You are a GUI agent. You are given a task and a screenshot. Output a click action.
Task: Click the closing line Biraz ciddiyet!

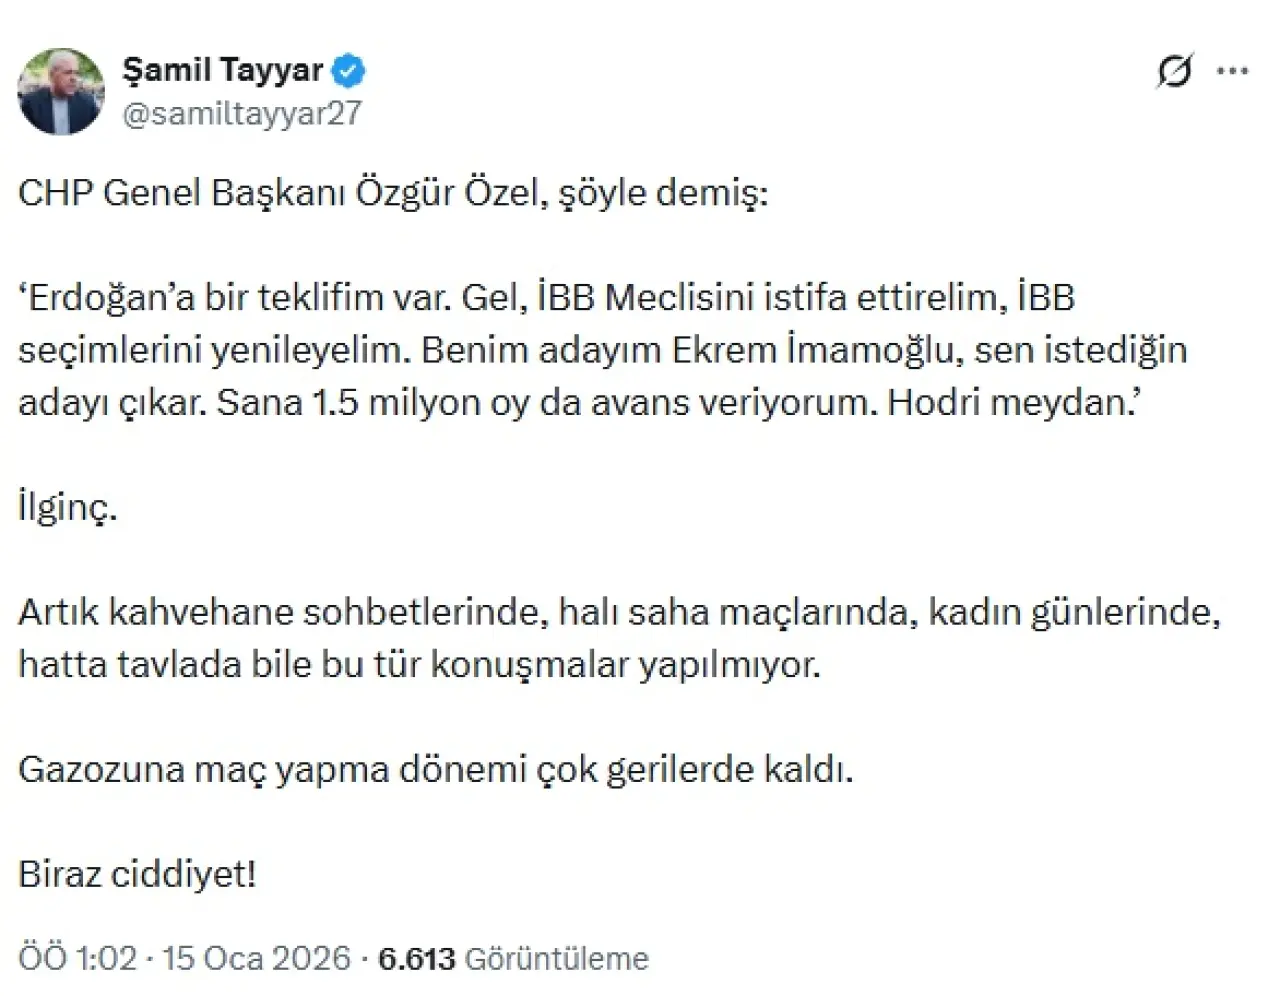137,874
